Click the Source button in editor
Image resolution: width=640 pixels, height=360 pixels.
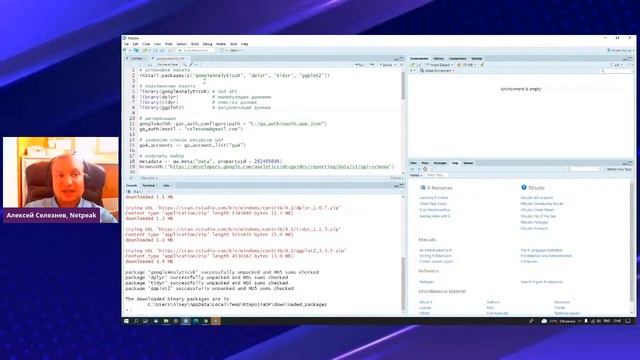386,64
